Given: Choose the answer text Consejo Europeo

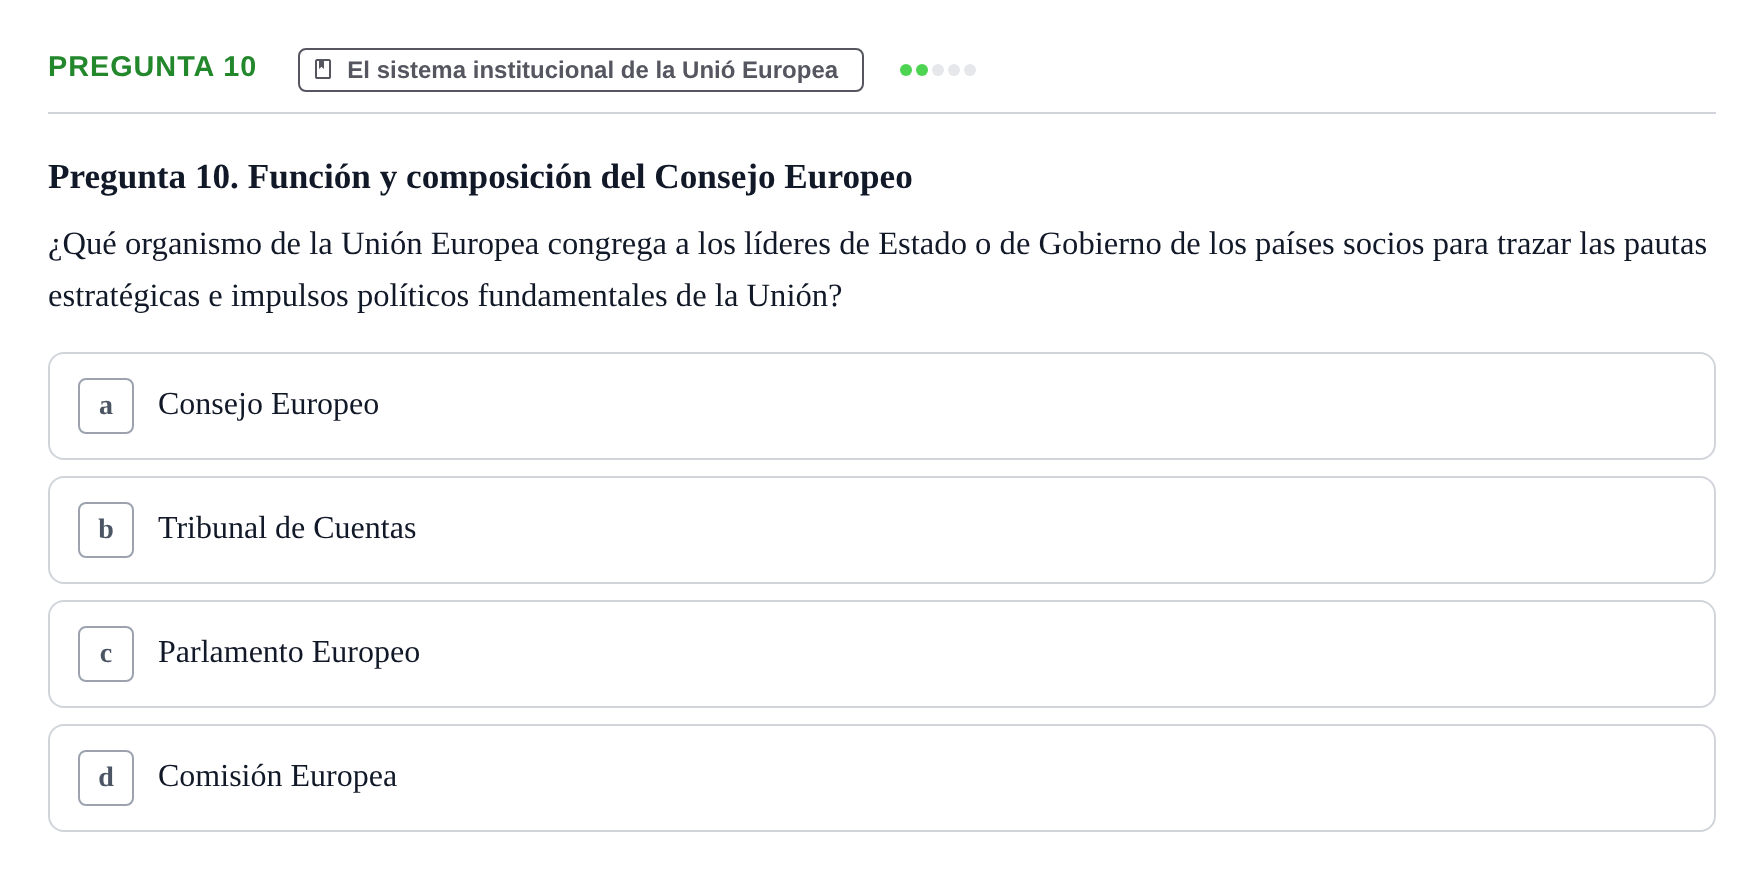Looking at the screenshot, I should tap(268, 404).
